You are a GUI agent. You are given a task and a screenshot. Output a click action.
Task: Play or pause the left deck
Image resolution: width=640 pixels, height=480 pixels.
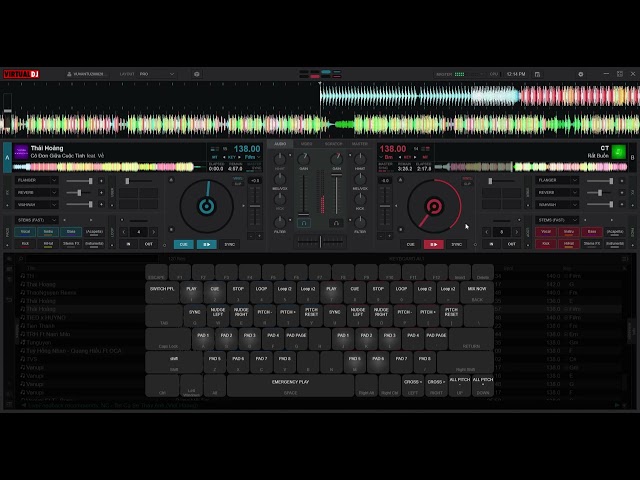tap(207, 244)
